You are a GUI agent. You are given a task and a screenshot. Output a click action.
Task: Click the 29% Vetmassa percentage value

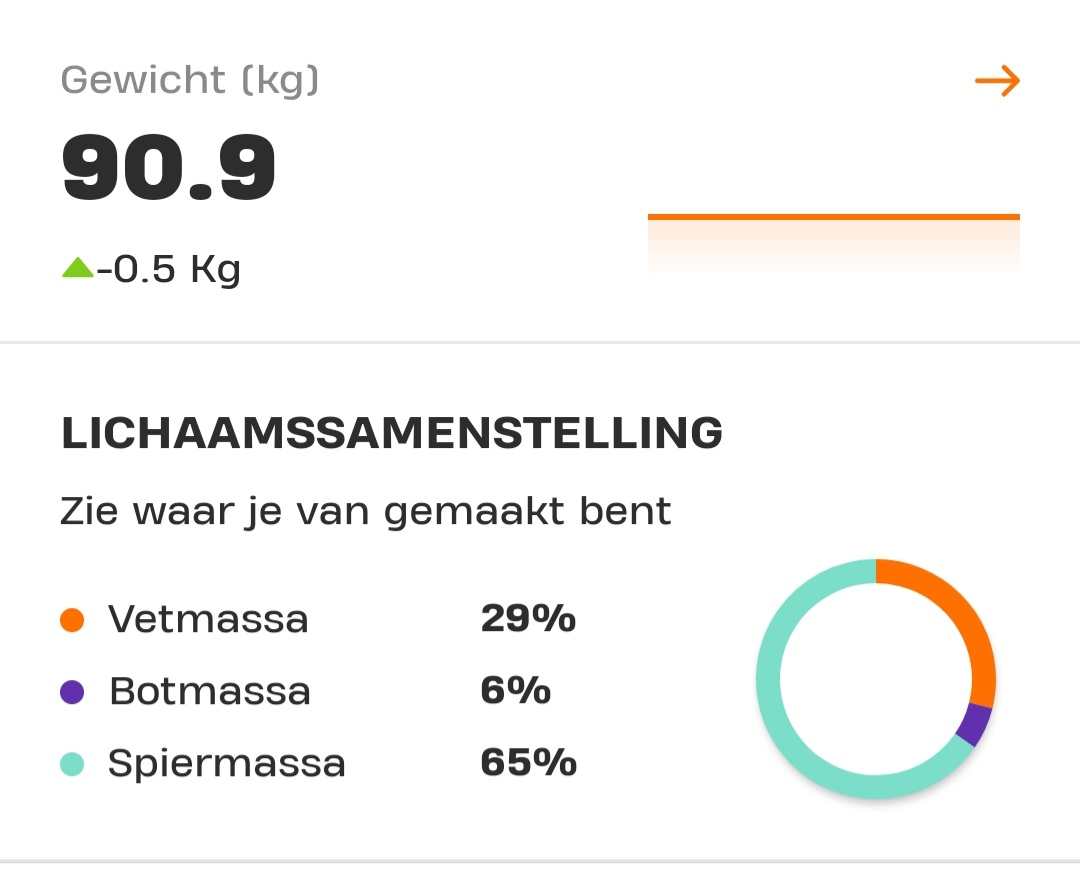coord(528,619)
